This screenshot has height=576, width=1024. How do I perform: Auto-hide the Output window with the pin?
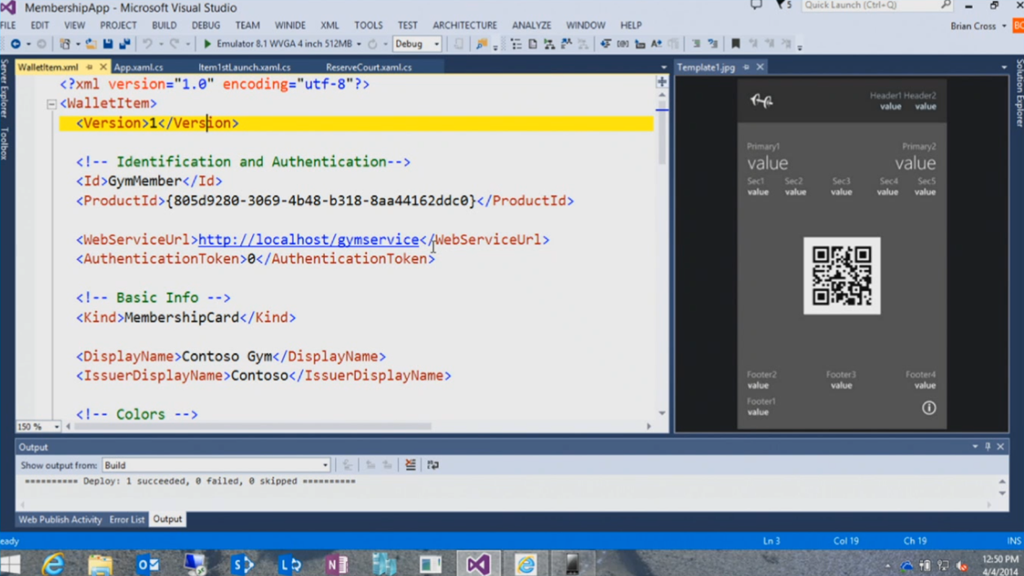tap(988, 447)
